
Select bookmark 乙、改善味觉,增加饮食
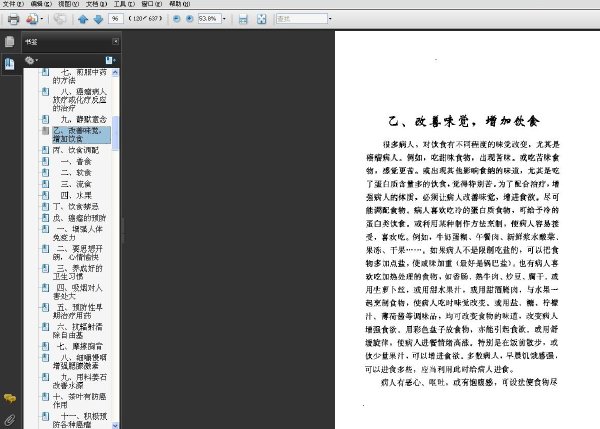click(81, 135)
